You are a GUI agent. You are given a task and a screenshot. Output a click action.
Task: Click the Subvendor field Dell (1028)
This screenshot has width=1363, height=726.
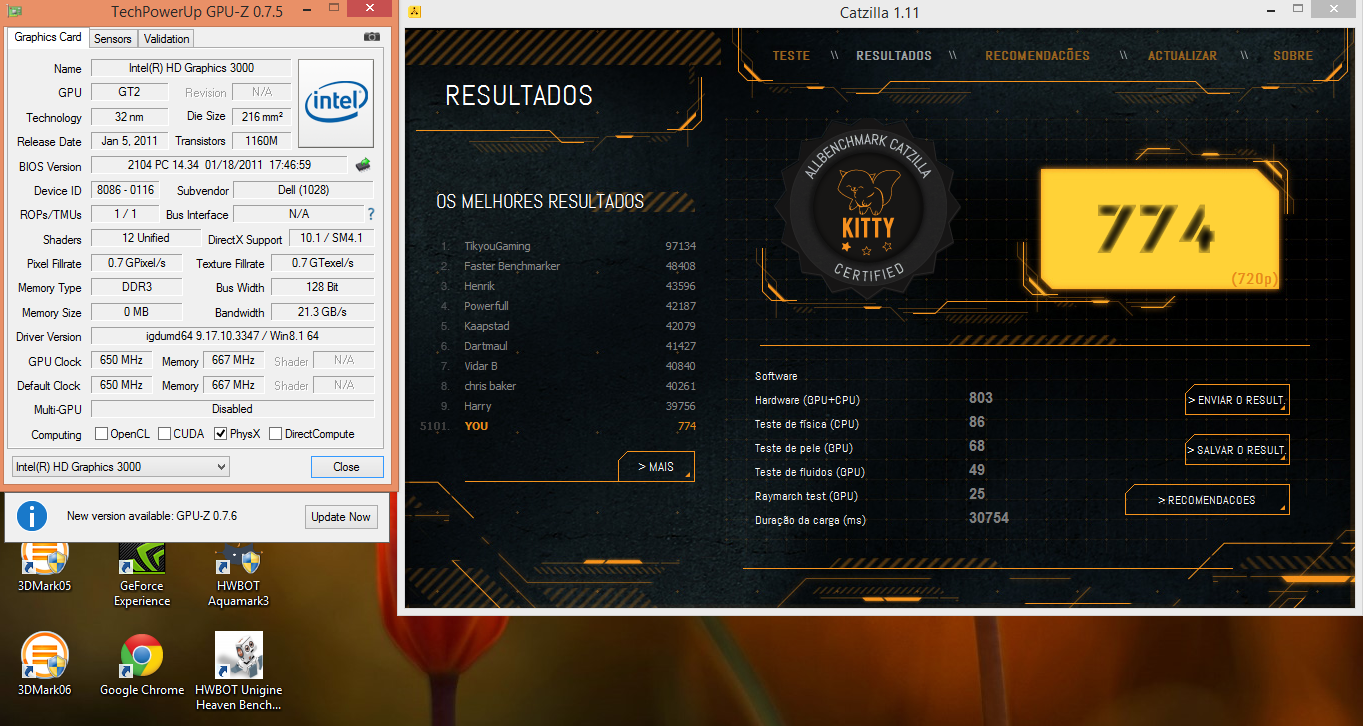click(303, 190)
